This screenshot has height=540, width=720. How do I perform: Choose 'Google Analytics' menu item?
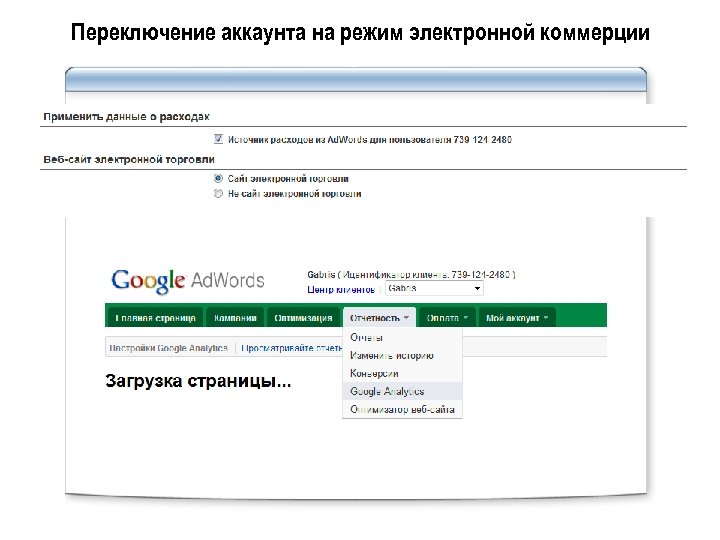click(x=402, y=391)
